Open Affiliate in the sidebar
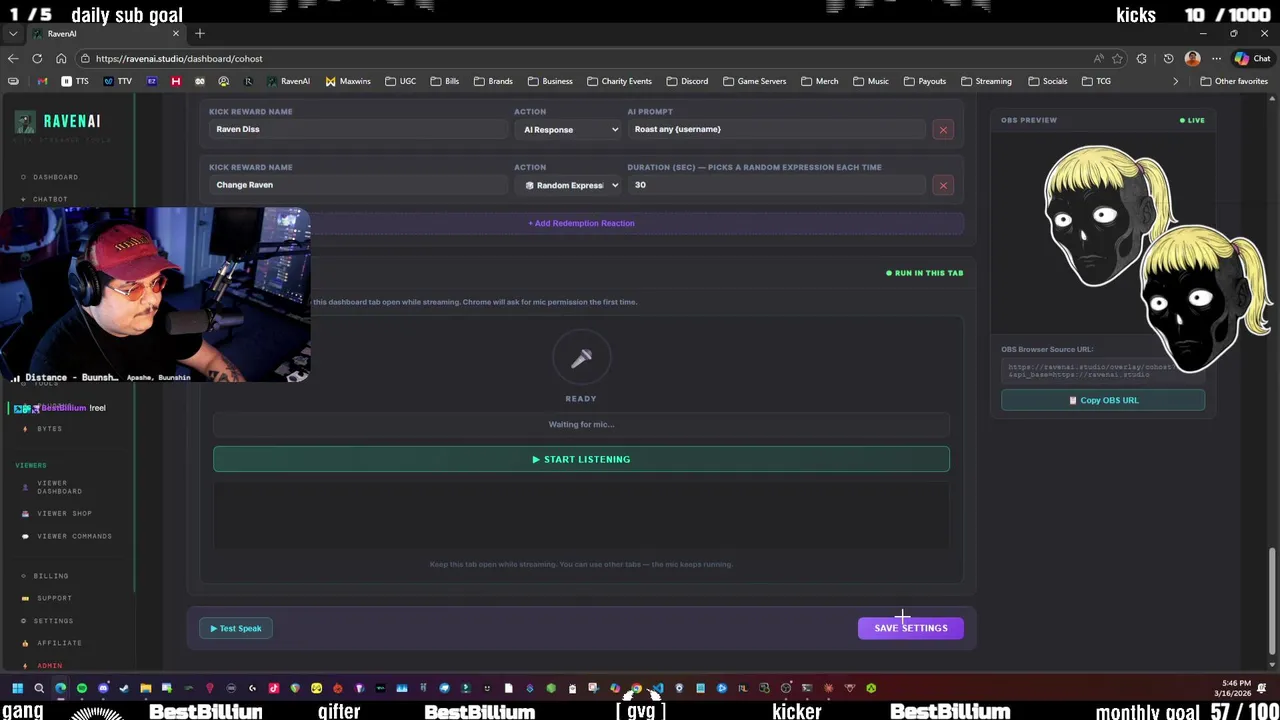Viewport: 1280px width, 720px height. pos(59,643)
